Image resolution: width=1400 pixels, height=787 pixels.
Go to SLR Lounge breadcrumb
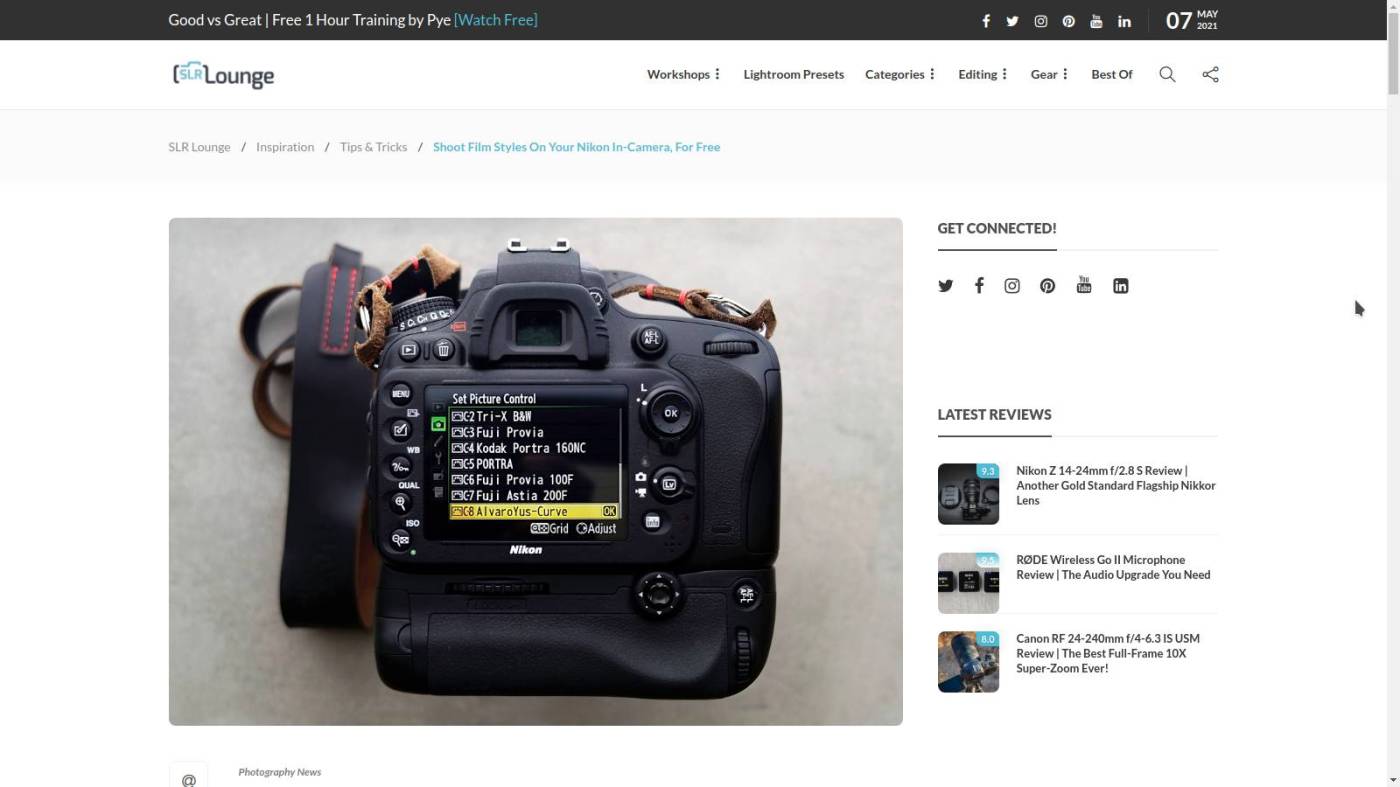point(199,147)
